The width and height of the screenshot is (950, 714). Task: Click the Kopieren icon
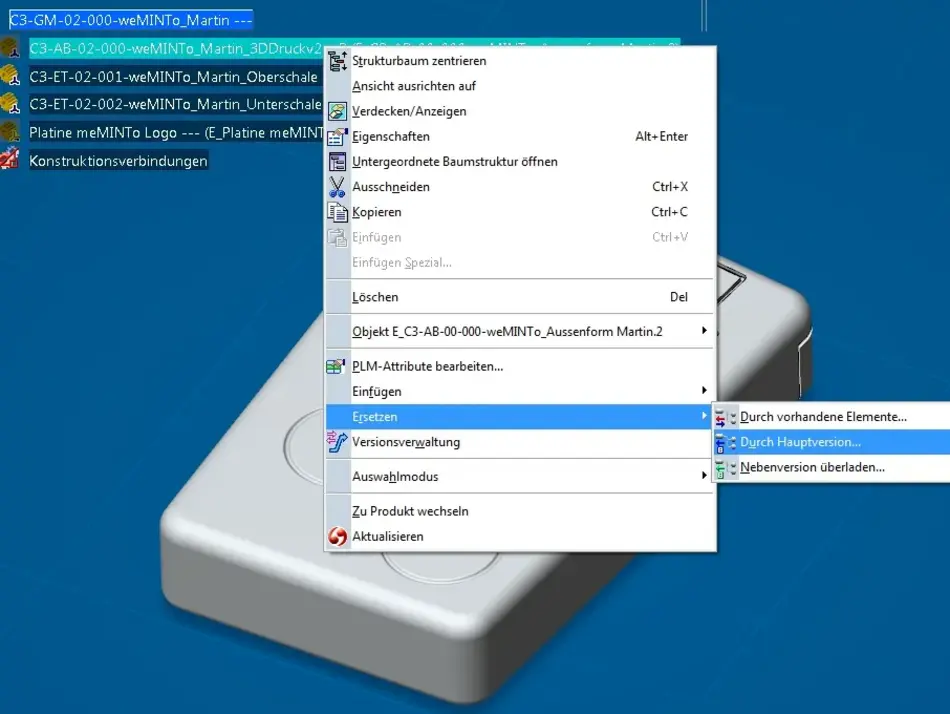click(x=338, y=212)
